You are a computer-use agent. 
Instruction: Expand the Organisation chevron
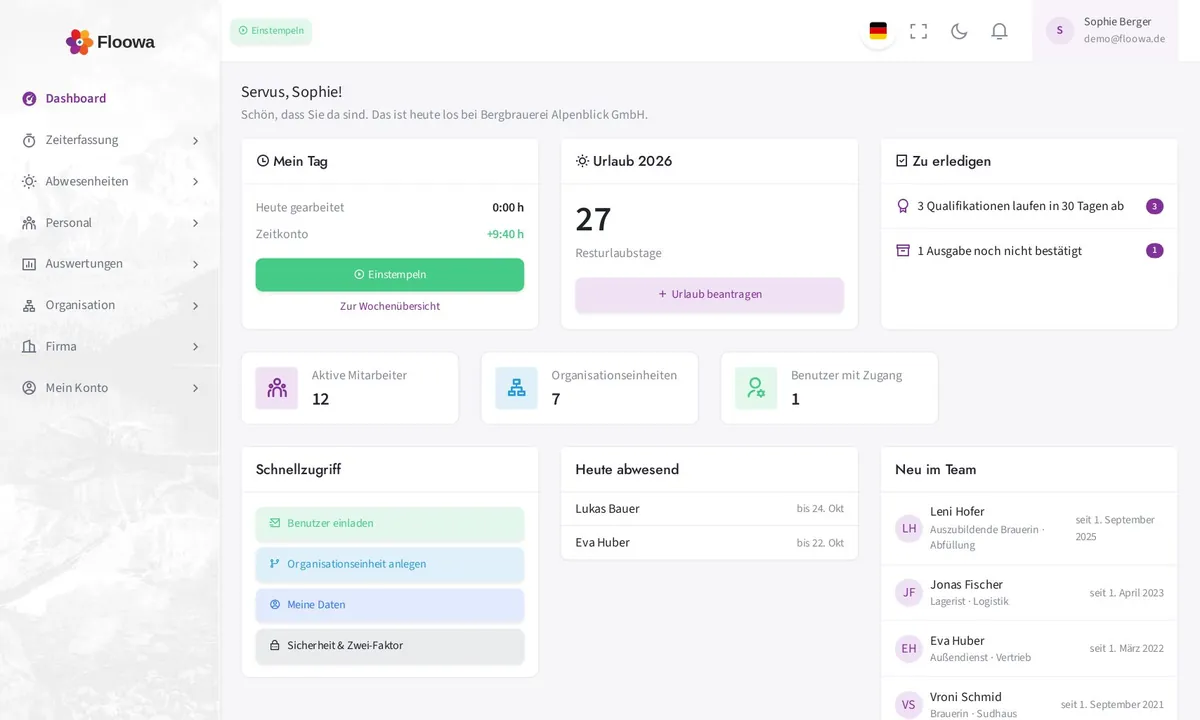(195, 306)
